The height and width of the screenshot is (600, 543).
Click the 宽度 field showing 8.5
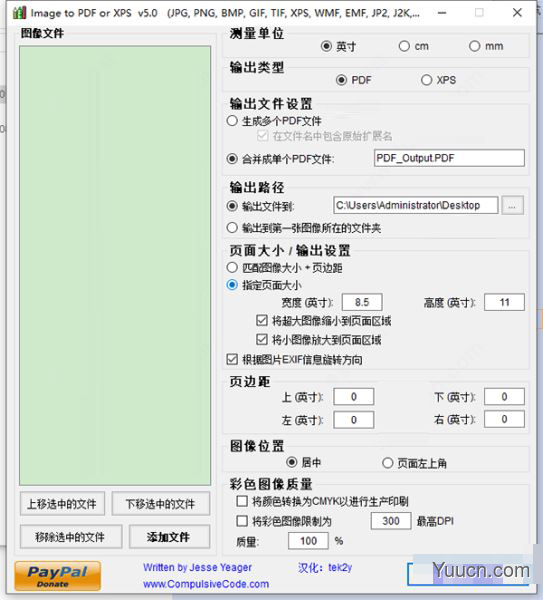[362, 302]
